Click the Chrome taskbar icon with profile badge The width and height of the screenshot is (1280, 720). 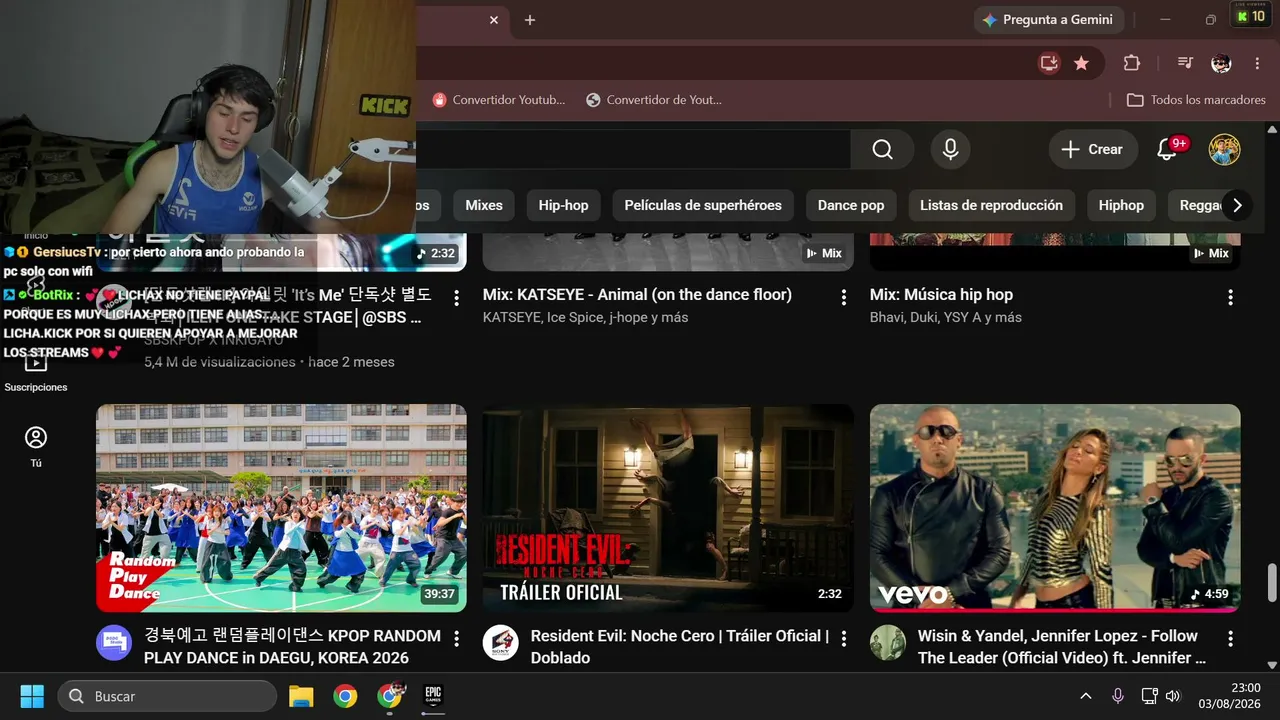[x=390, y=696]
